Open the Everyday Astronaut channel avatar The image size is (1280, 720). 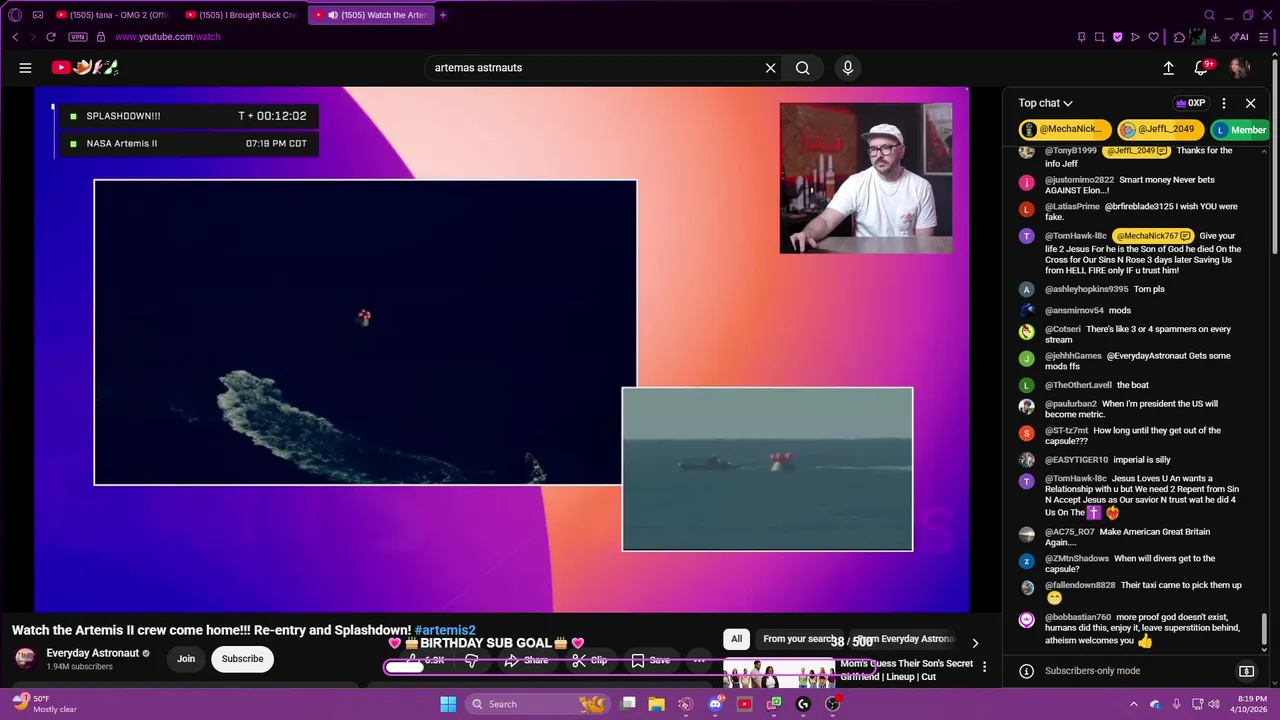pos(25,658)
